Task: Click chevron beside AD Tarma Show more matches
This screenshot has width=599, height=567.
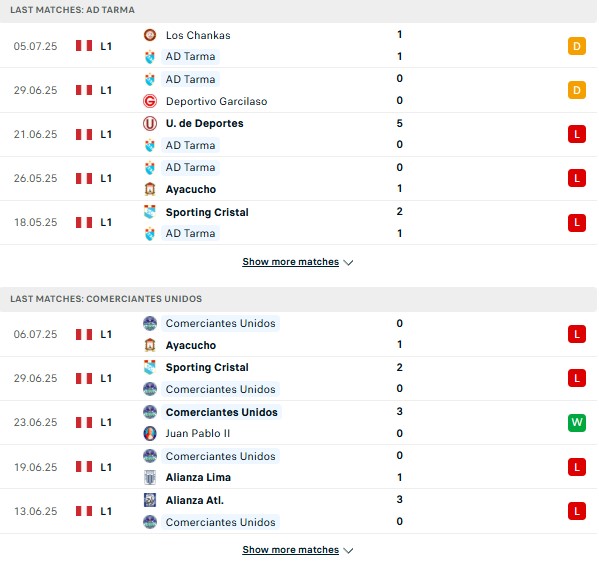Action: pyautogui.click(x=348, y=262)
